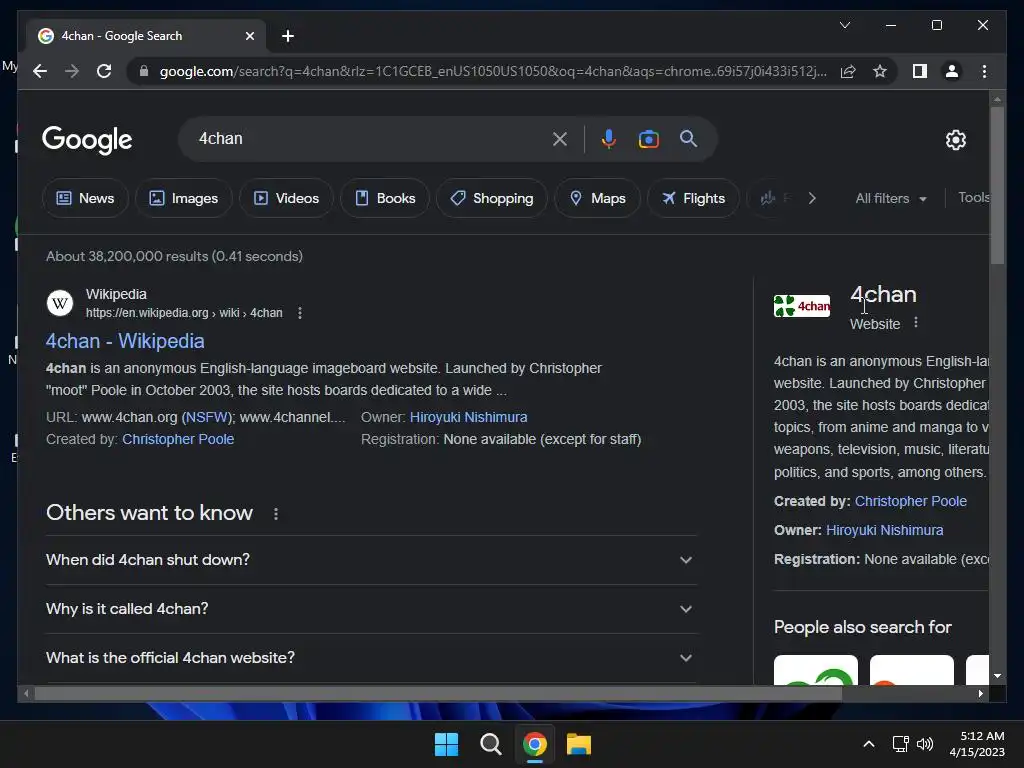
Task: Go back to the previous page
Action: pos(40,71)
